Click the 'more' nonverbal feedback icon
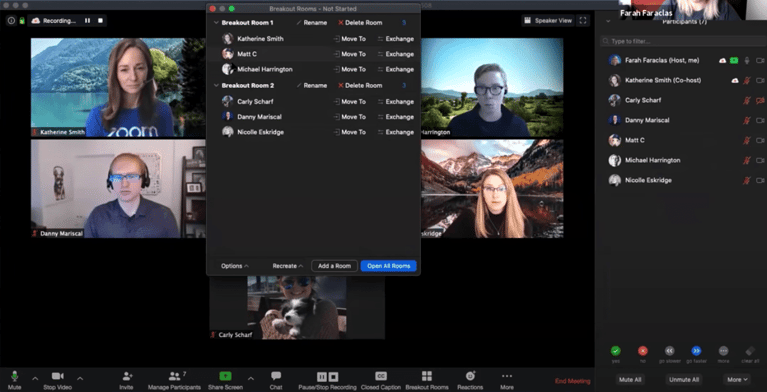 click(x=723, y=350)
